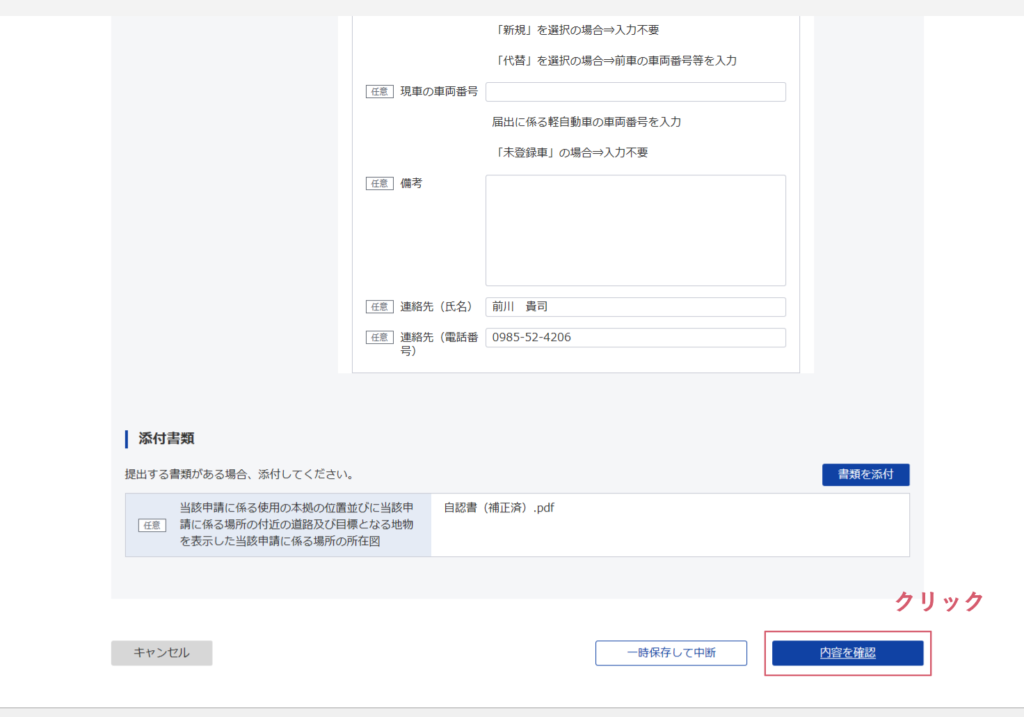Open the attached file 自認書(補正済).pdf
Viewport: 1024px width, 717px height.
[x=499, y=508]
